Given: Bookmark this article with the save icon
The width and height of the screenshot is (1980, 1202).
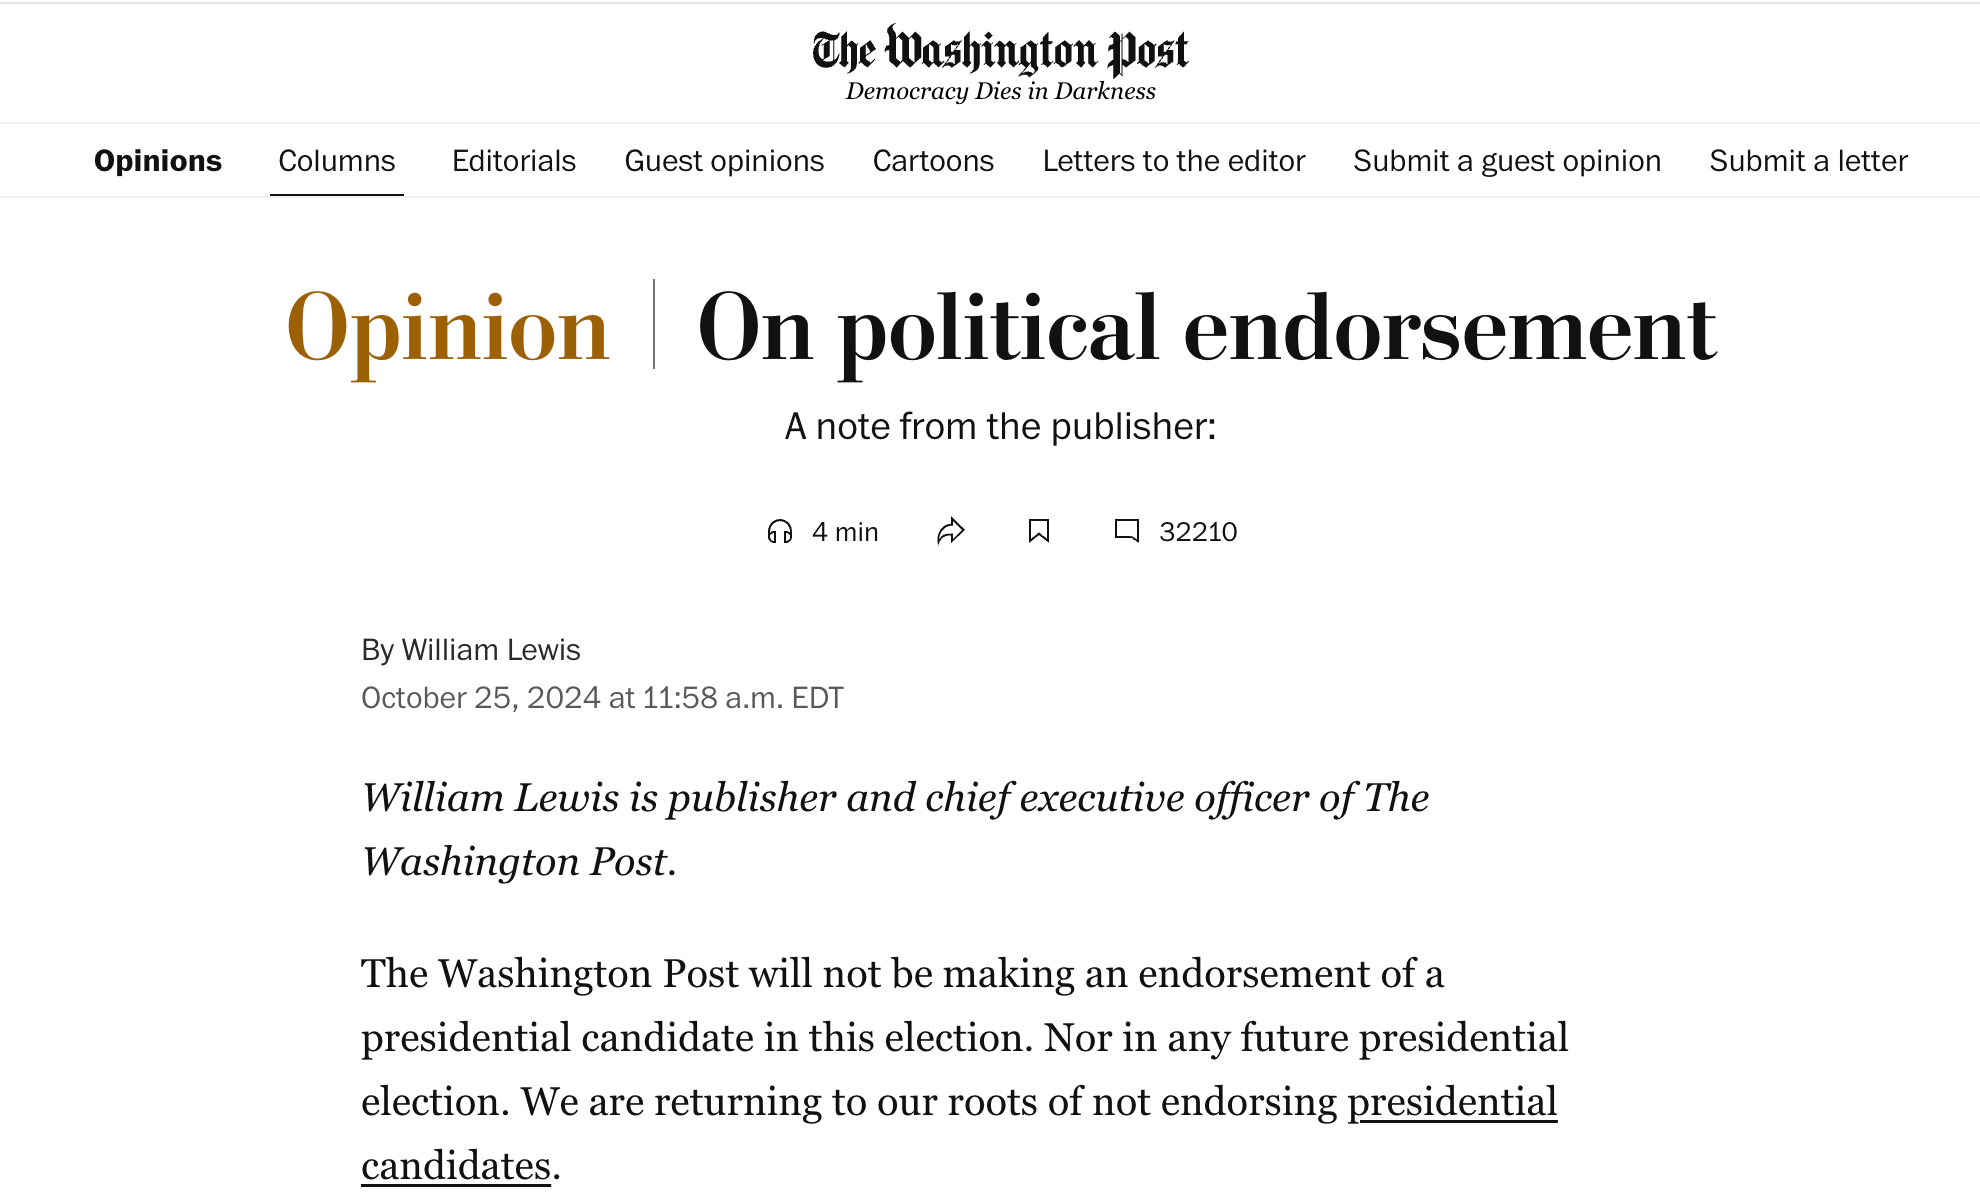Looking at the screenshot, I should pyautogui.click(x=1039, y=531).
